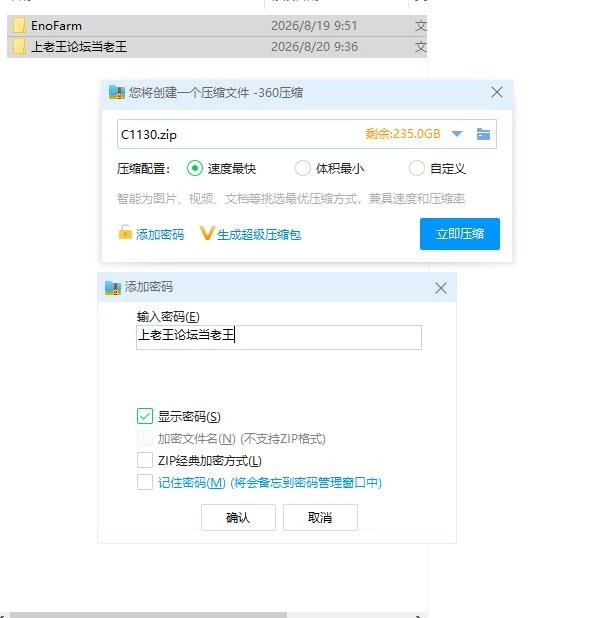Uncheck the 显示密码(S) checkbox
This screenshot has height=618, width=590.
click(145, 416)
